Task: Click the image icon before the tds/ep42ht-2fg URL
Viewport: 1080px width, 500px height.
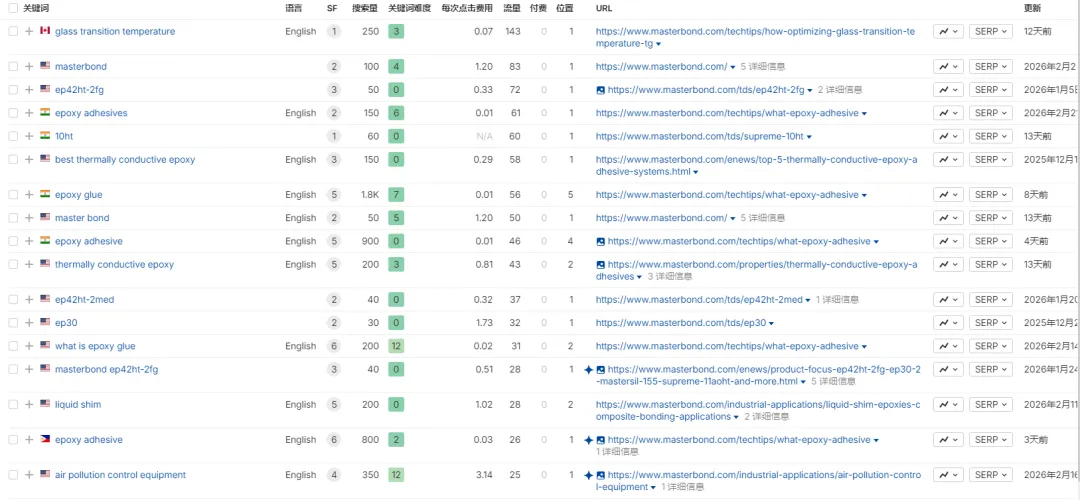Action: [x=601, y=90]
